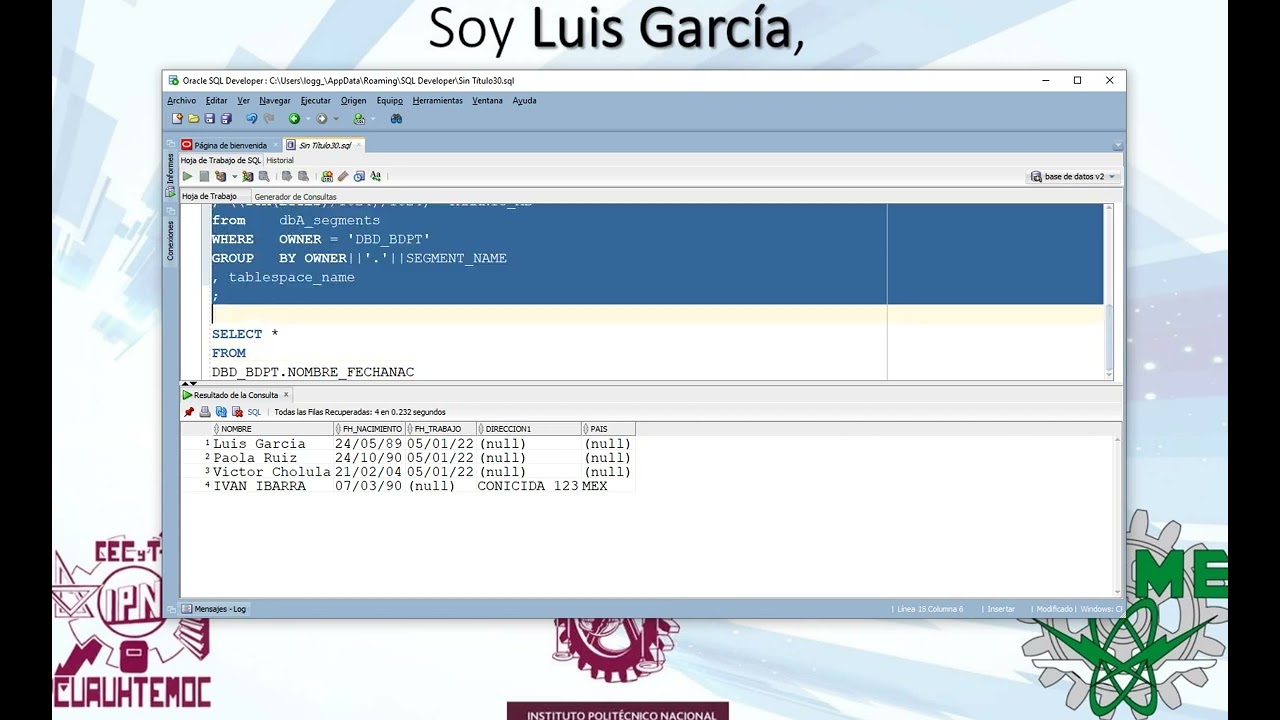Run statement with the green play icon
Viewport: 1280px width, 720px height.
tap(187, 176)
